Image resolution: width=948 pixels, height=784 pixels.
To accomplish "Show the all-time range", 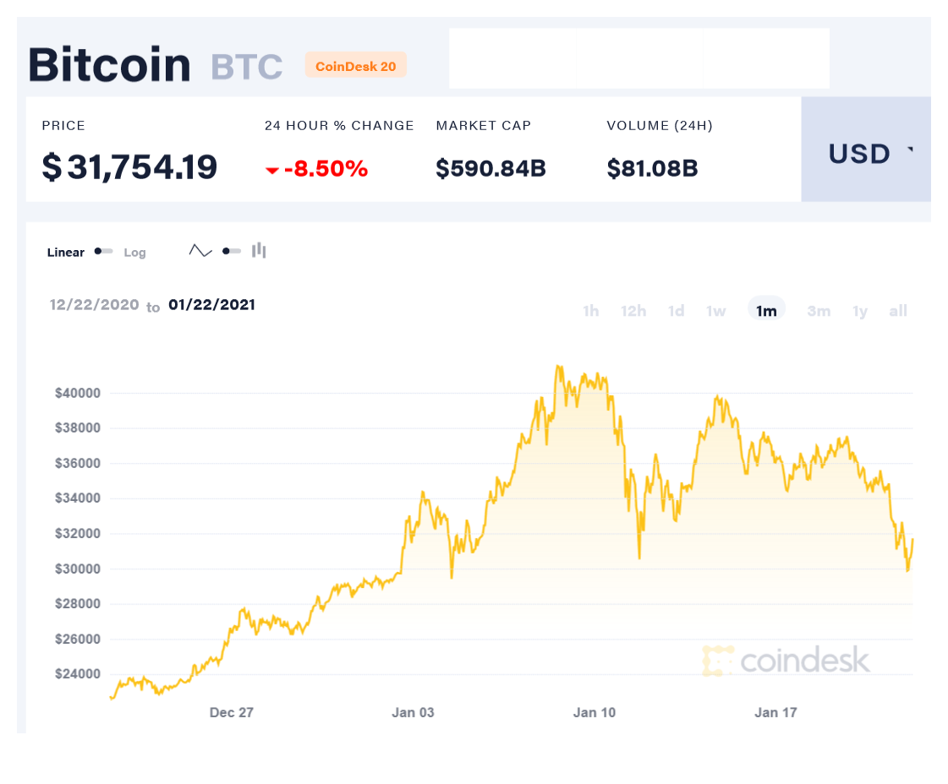I will point(898,311).
